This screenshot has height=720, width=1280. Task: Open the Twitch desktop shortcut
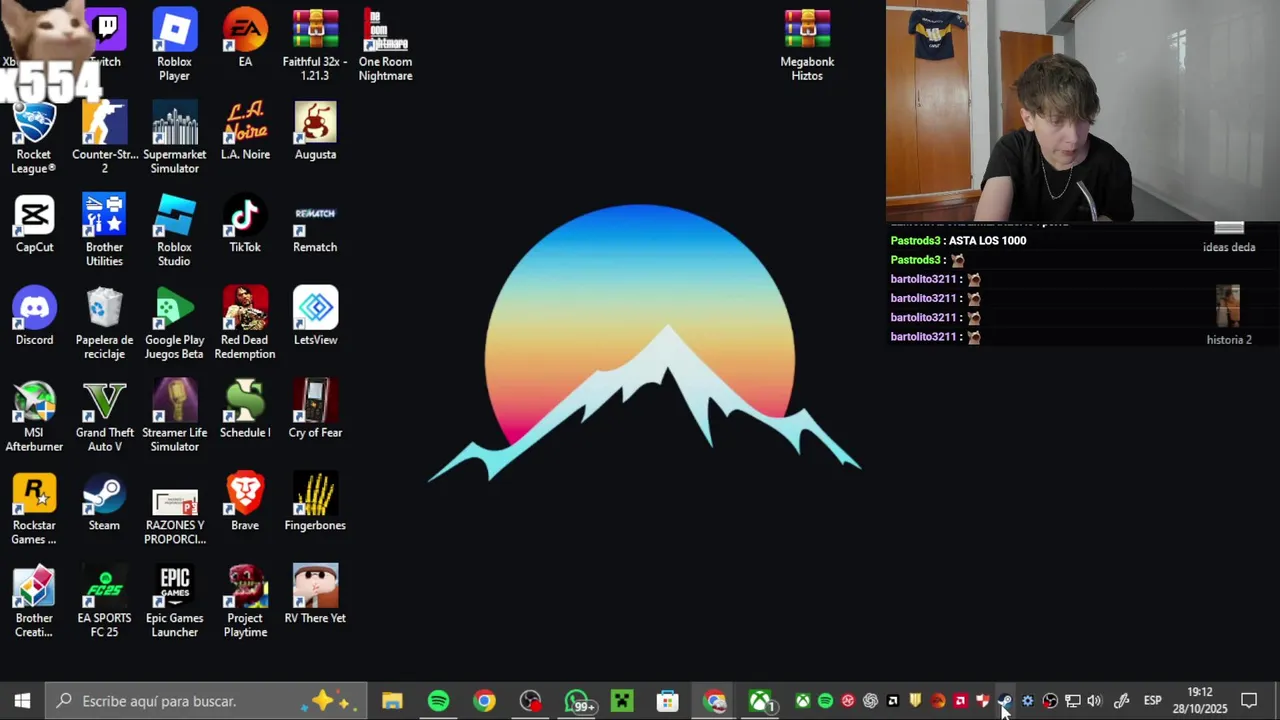click(105, 38)
